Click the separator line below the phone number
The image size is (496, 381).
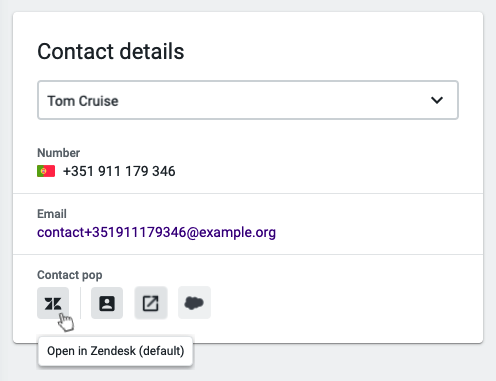(248, 193)
